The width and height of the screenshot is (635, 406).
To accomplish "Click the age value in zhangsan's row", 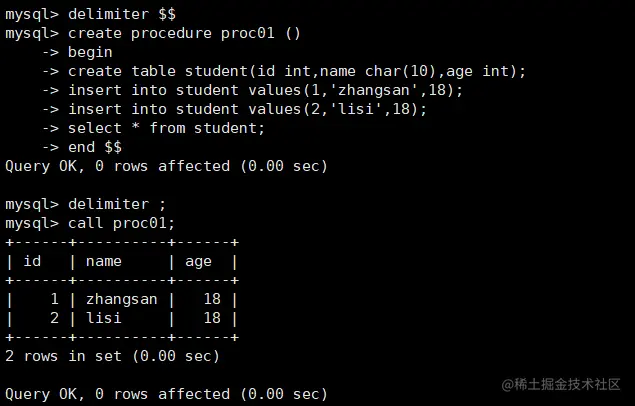I will pos(211,299).
